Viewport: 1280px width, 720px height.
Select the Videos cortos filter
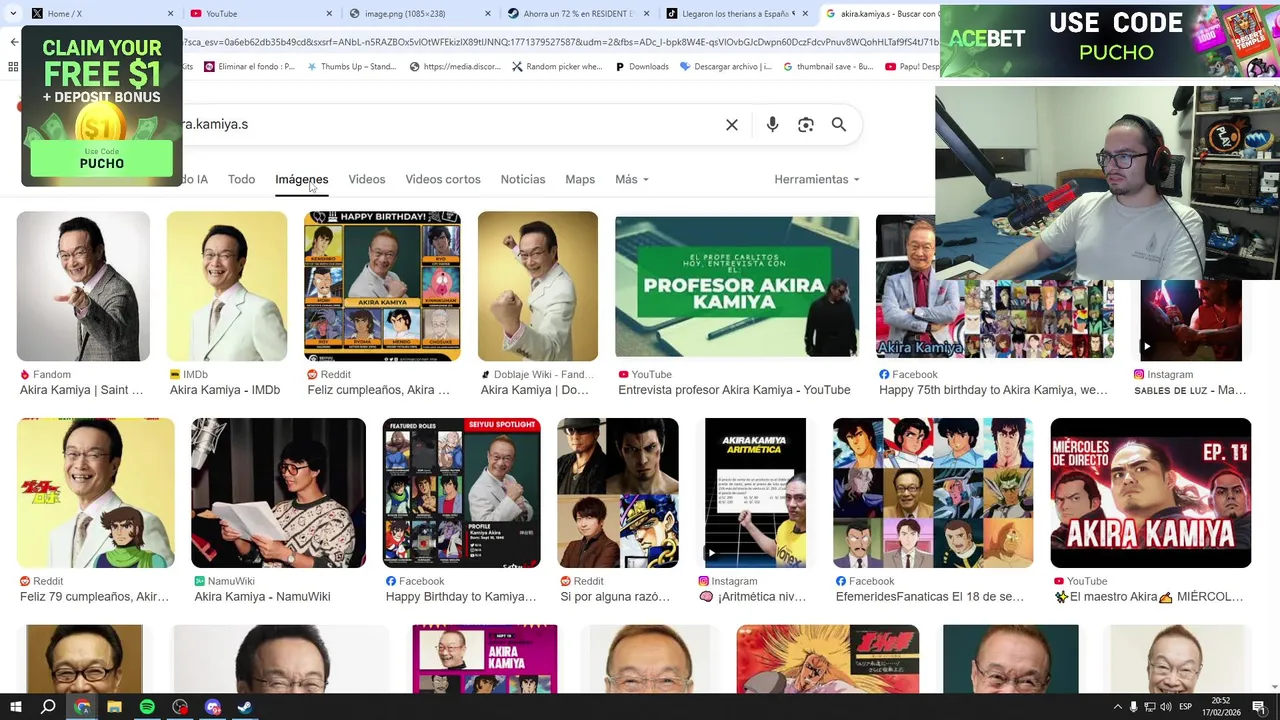point(443,179)
